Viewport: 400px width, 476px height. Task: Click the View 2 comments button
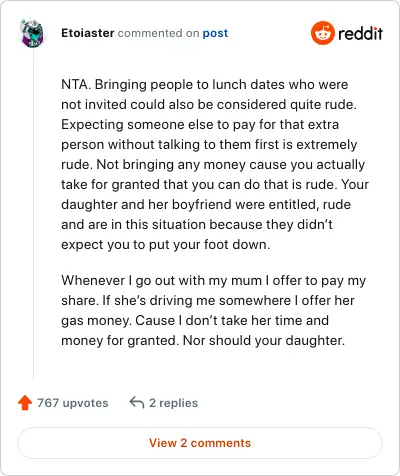pos(200,443)
